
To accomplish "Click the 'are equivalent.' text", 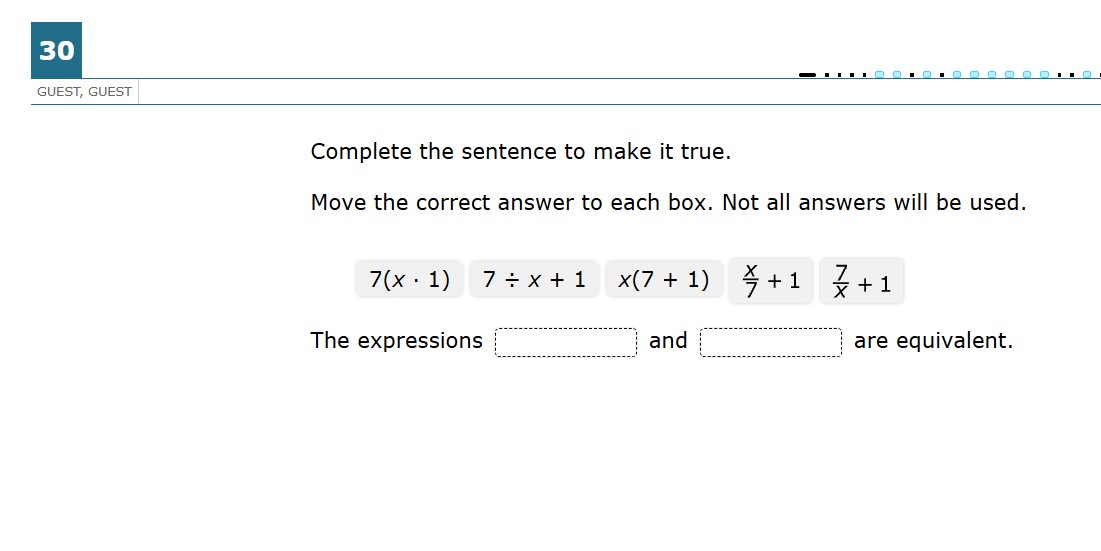I will pos(933,341).
